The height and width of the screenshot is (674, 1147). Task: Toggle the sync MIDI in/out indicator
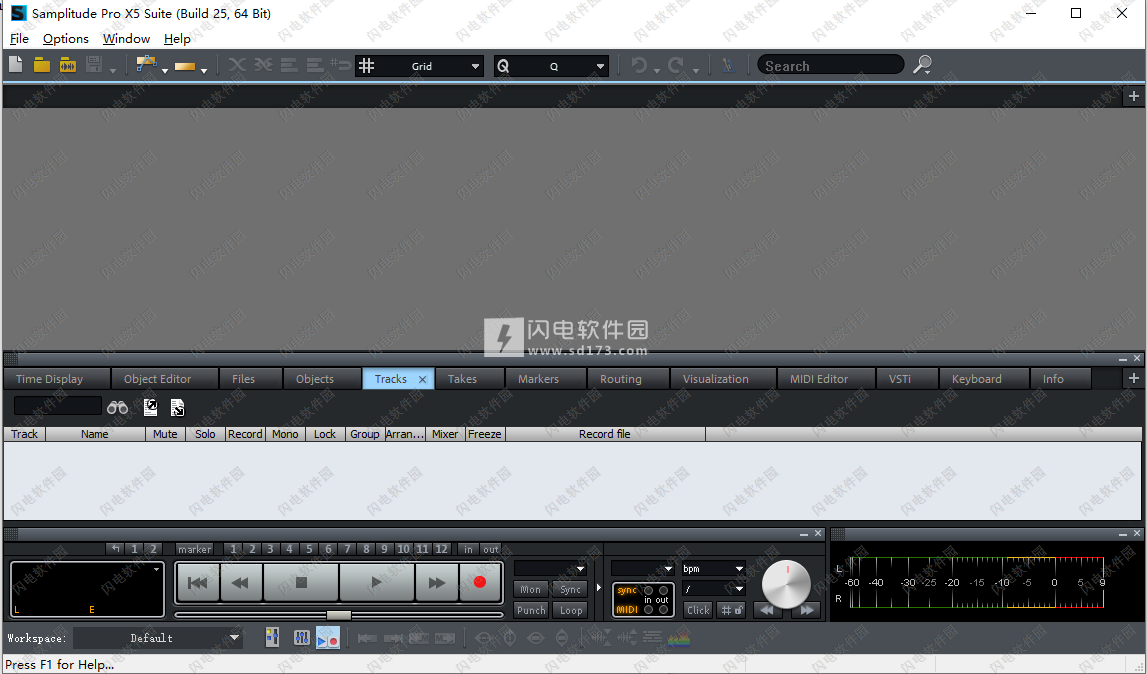coord(643,600)
